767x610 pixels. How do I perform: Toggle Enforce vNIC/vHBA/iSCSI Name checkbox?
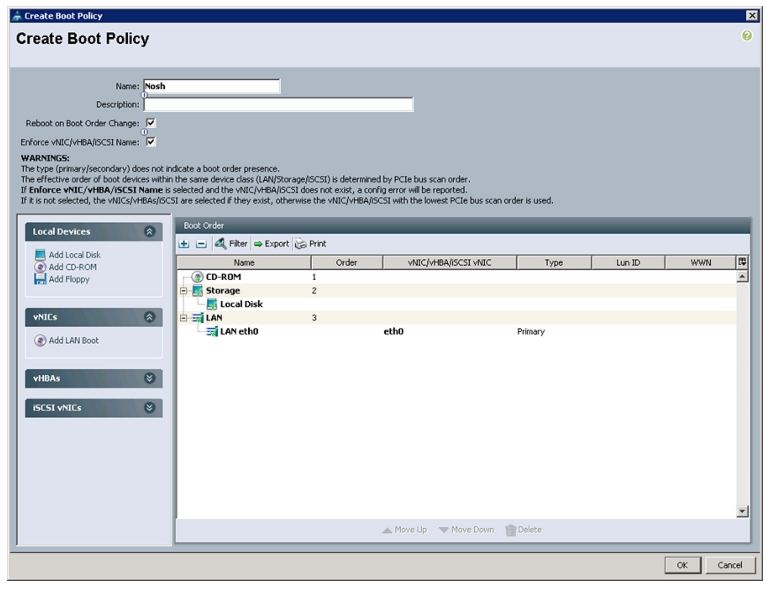point(151,142)
